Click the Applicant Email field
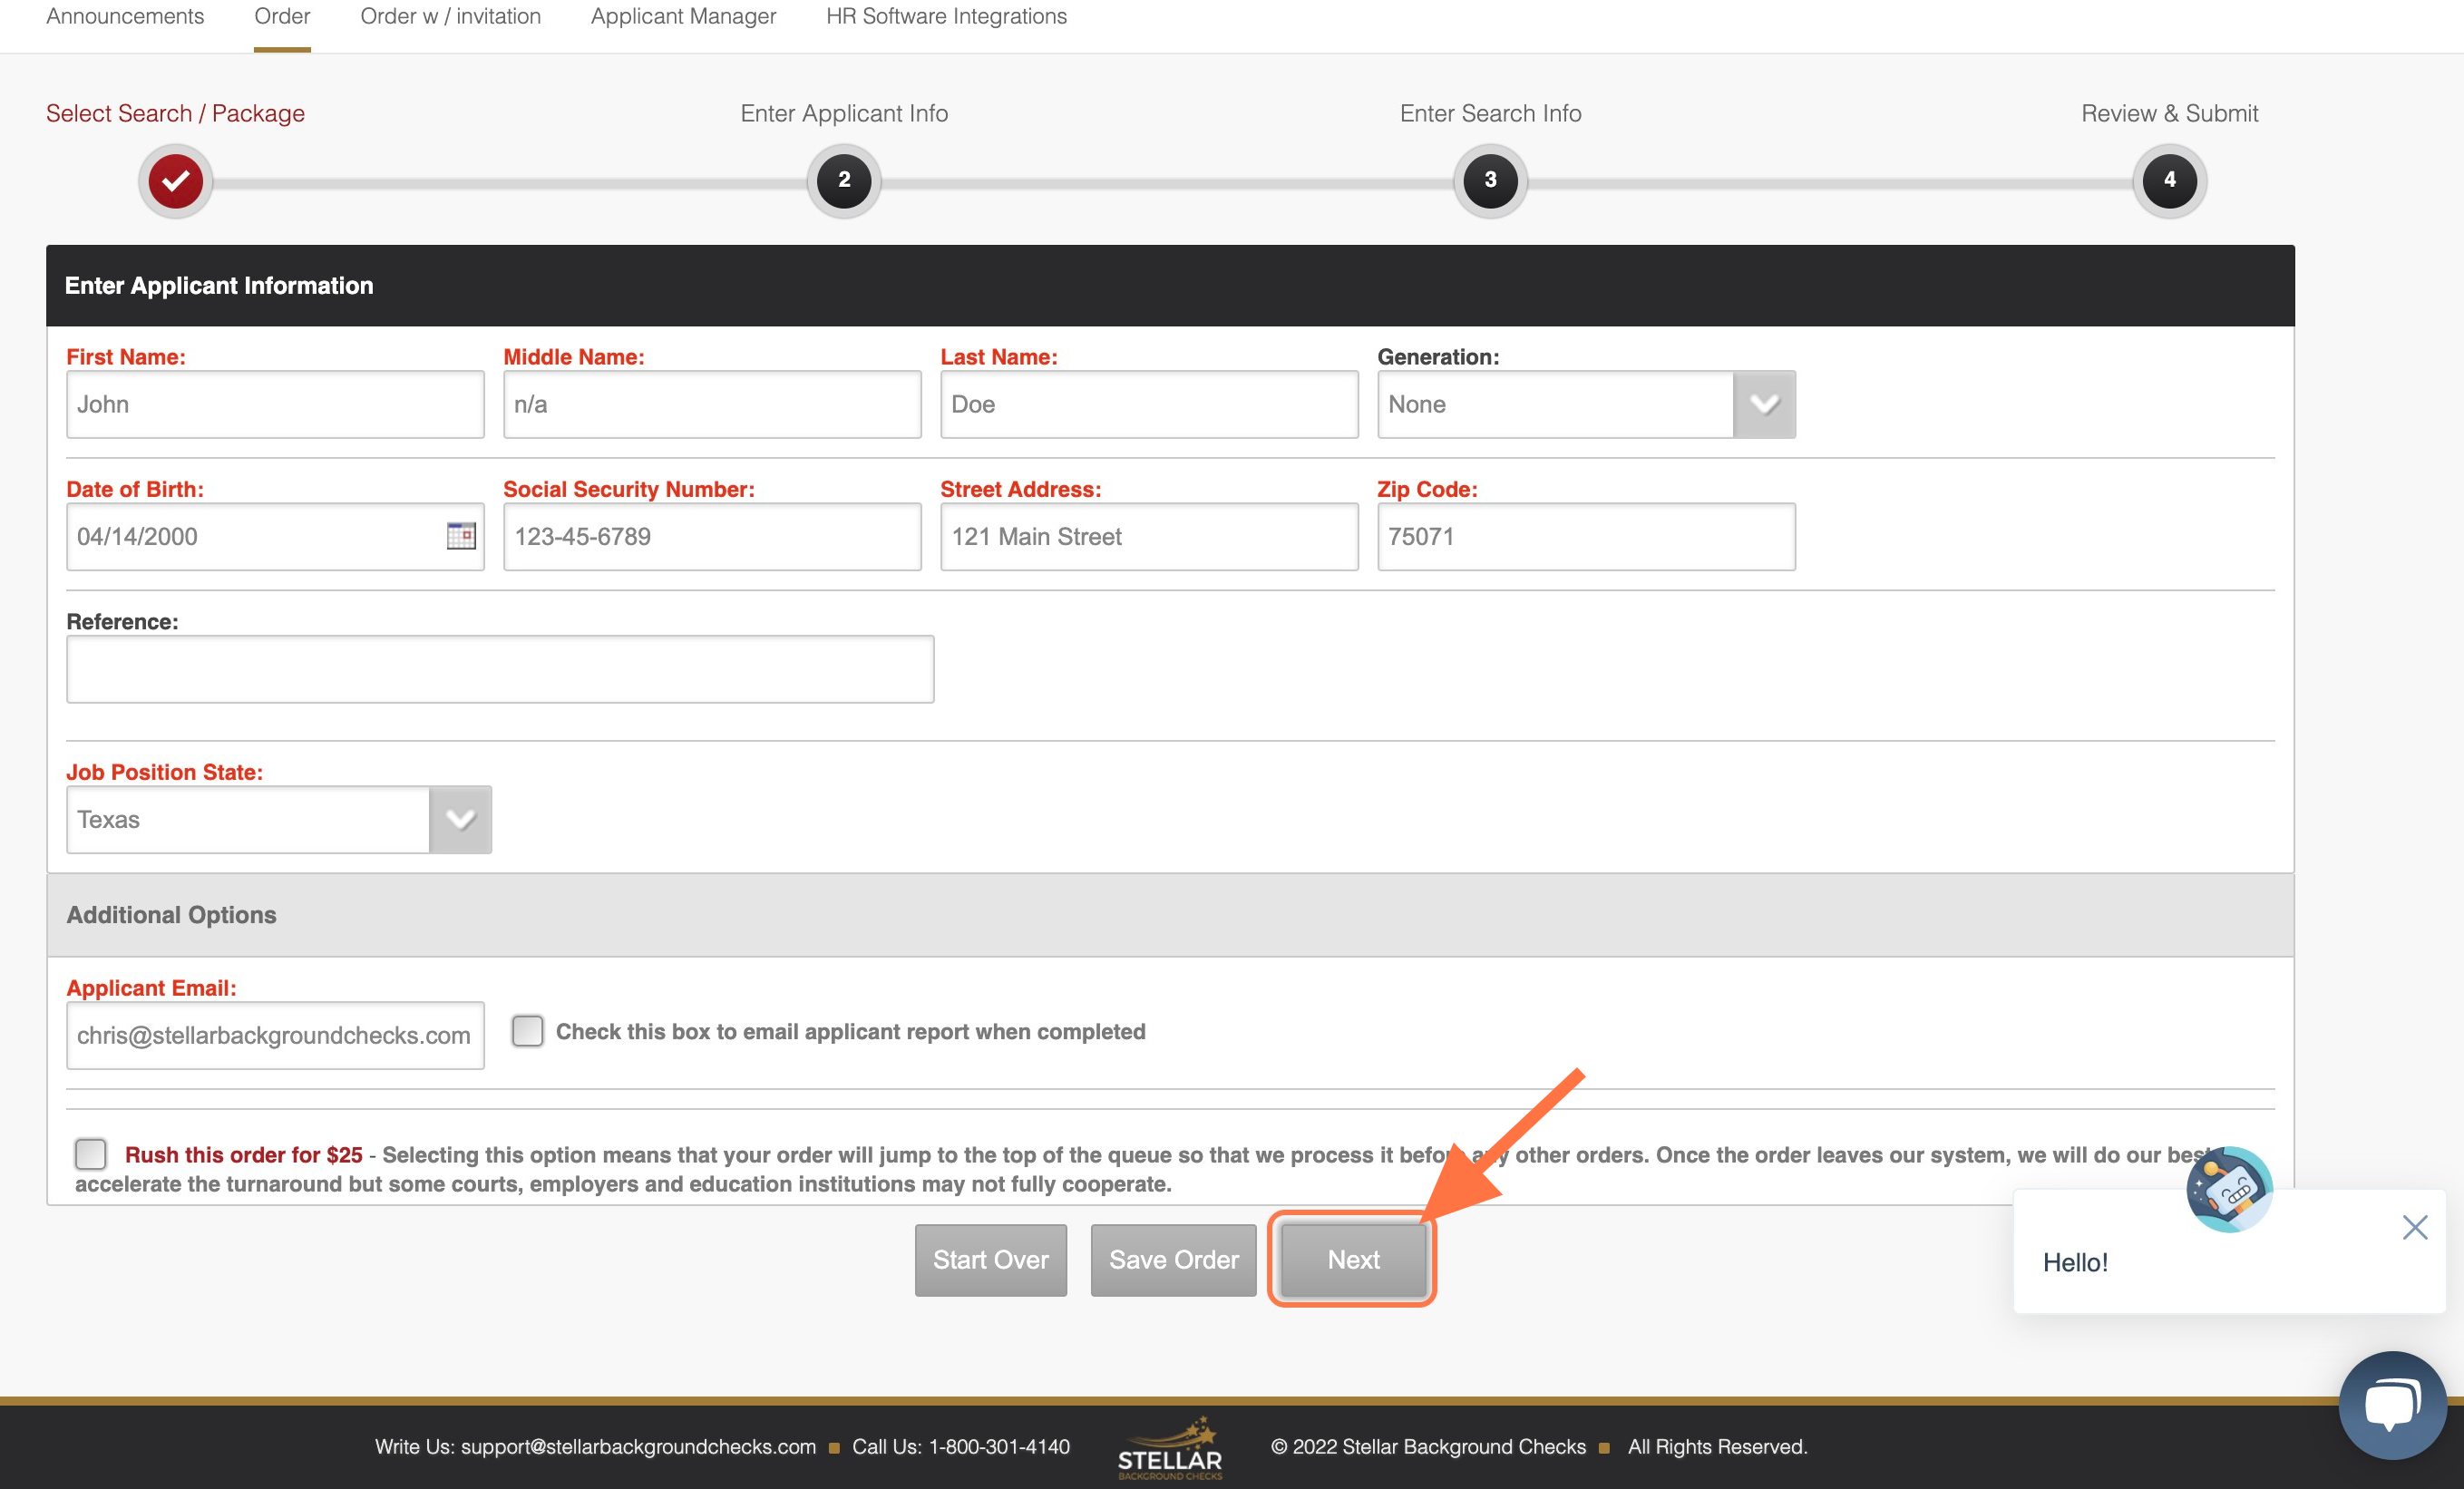The height and width of the screenshot is (1489, 2464). 275,1035
